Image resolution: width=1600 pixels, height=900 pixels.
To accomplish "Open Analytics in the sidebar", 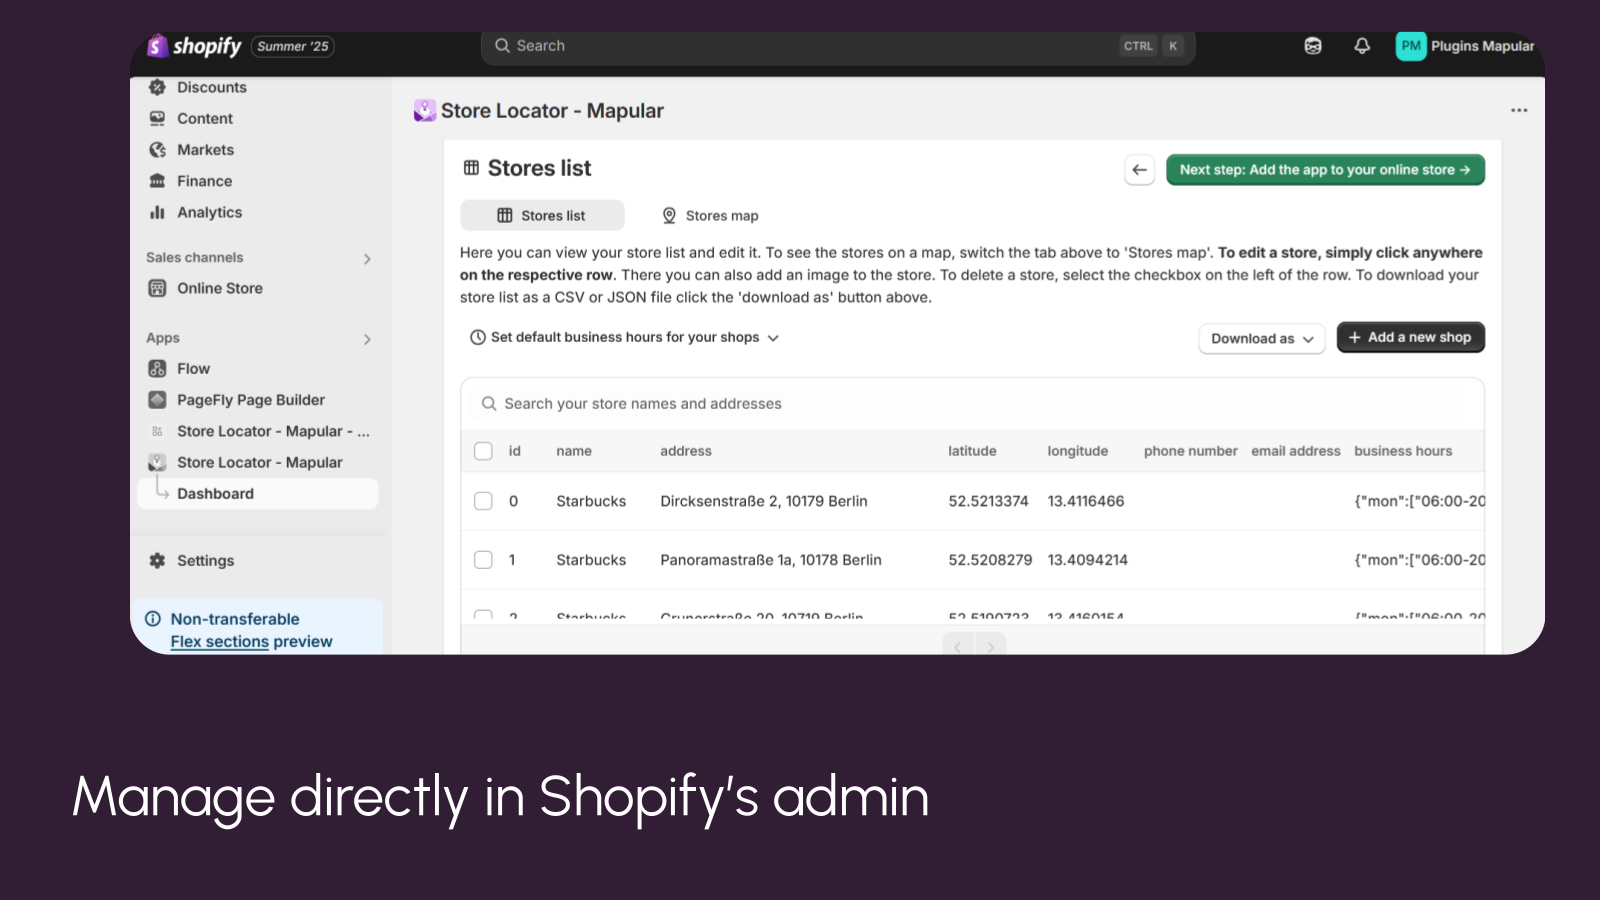I will tap(209, 212).
